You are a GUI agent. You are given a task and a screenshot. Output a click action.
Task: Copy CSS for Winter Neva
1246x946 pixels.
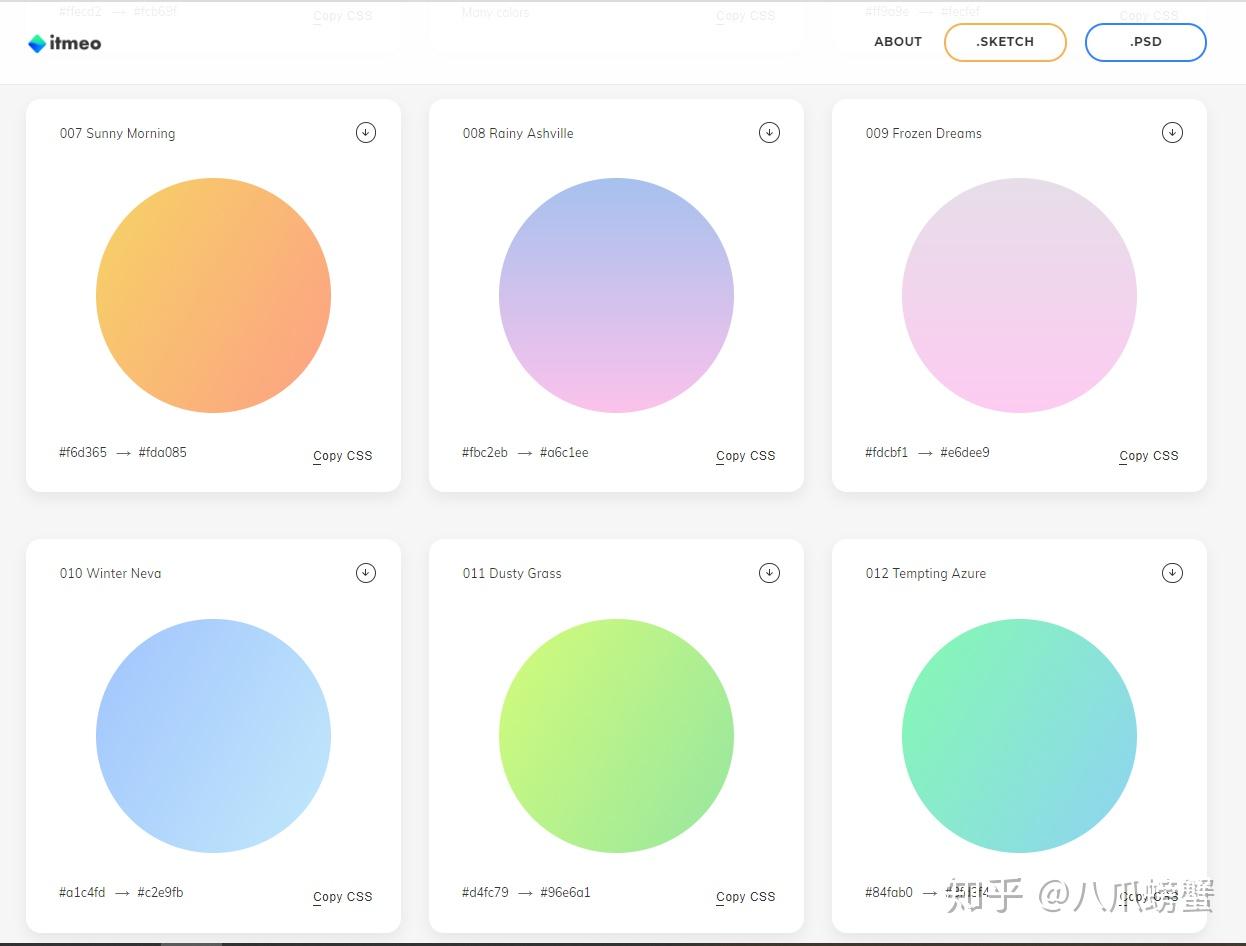[342, 897]
